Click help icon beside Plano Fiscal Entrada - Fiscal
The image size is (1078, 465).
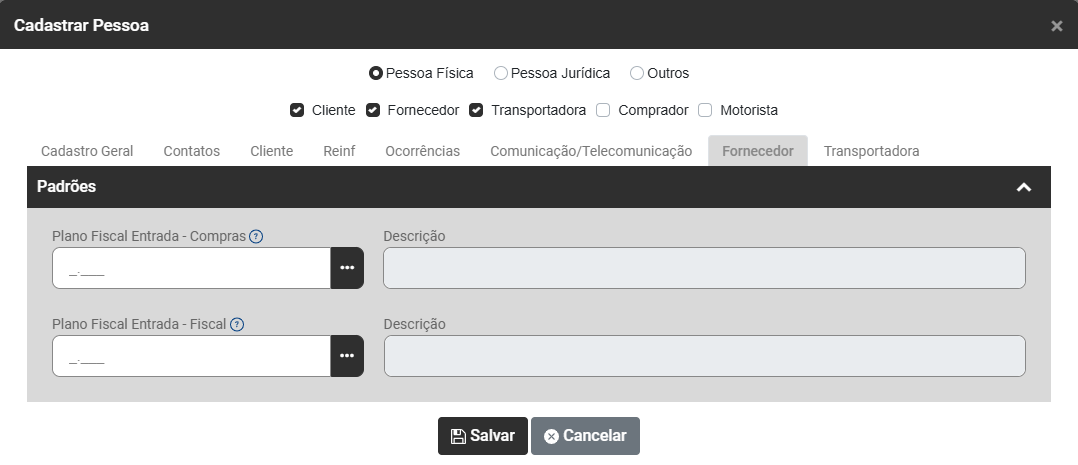click(237, 325)
